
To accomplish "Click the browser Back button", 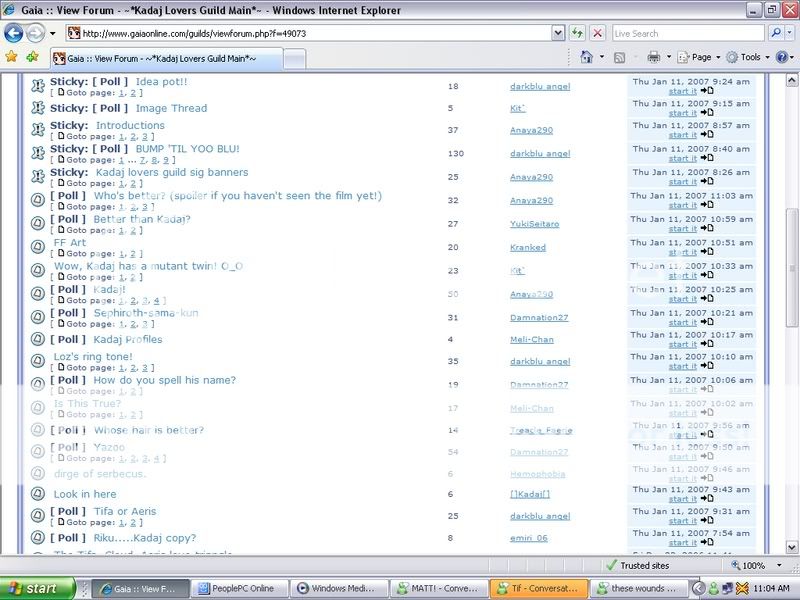I will click(15, 33).
